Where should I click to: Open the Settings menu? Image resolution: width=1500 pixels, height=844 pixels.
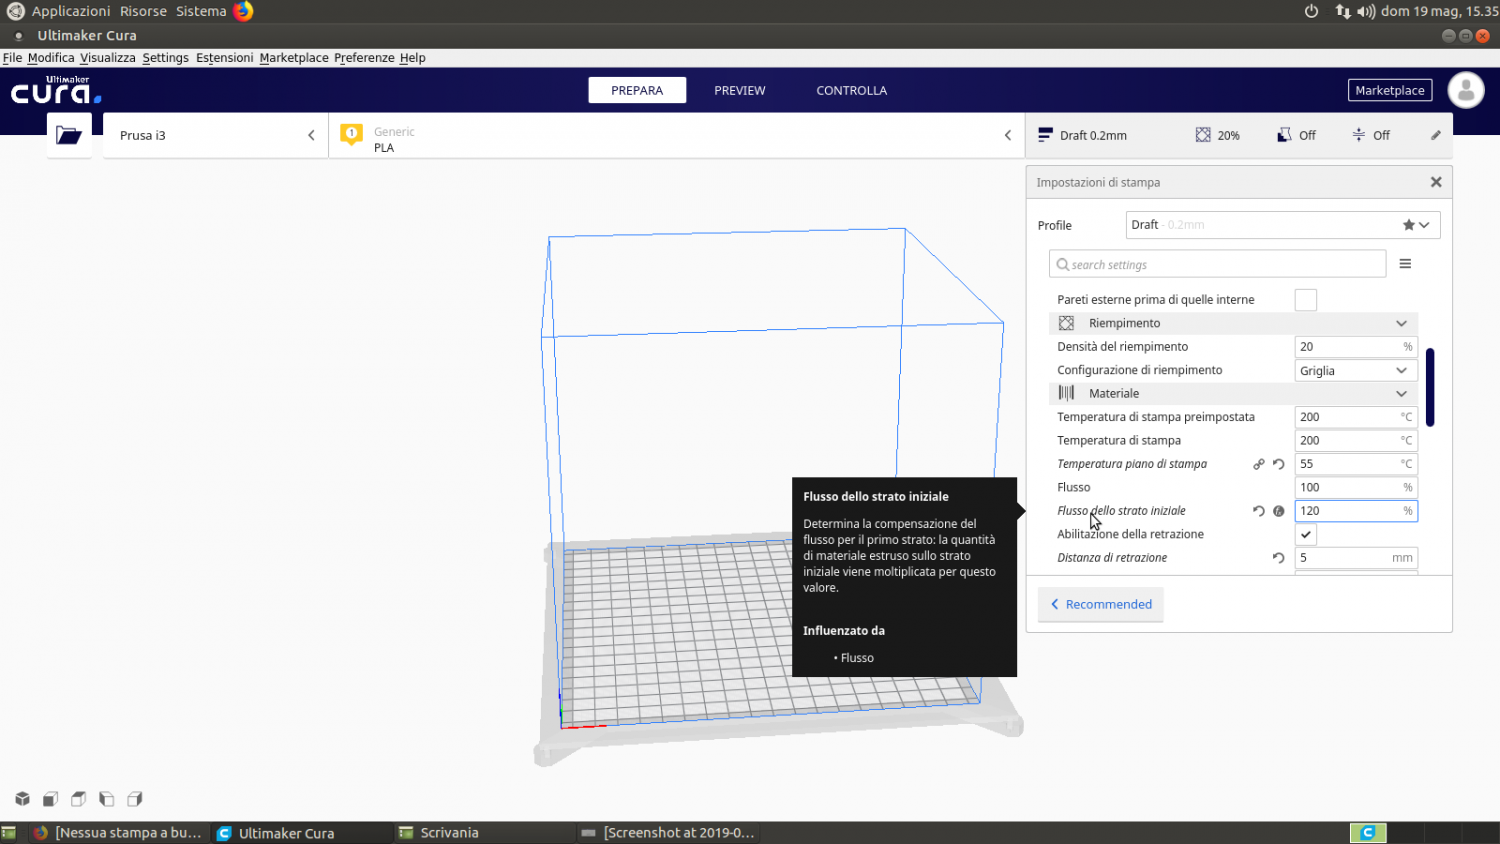pyautogui.click(x=165, y=58)
